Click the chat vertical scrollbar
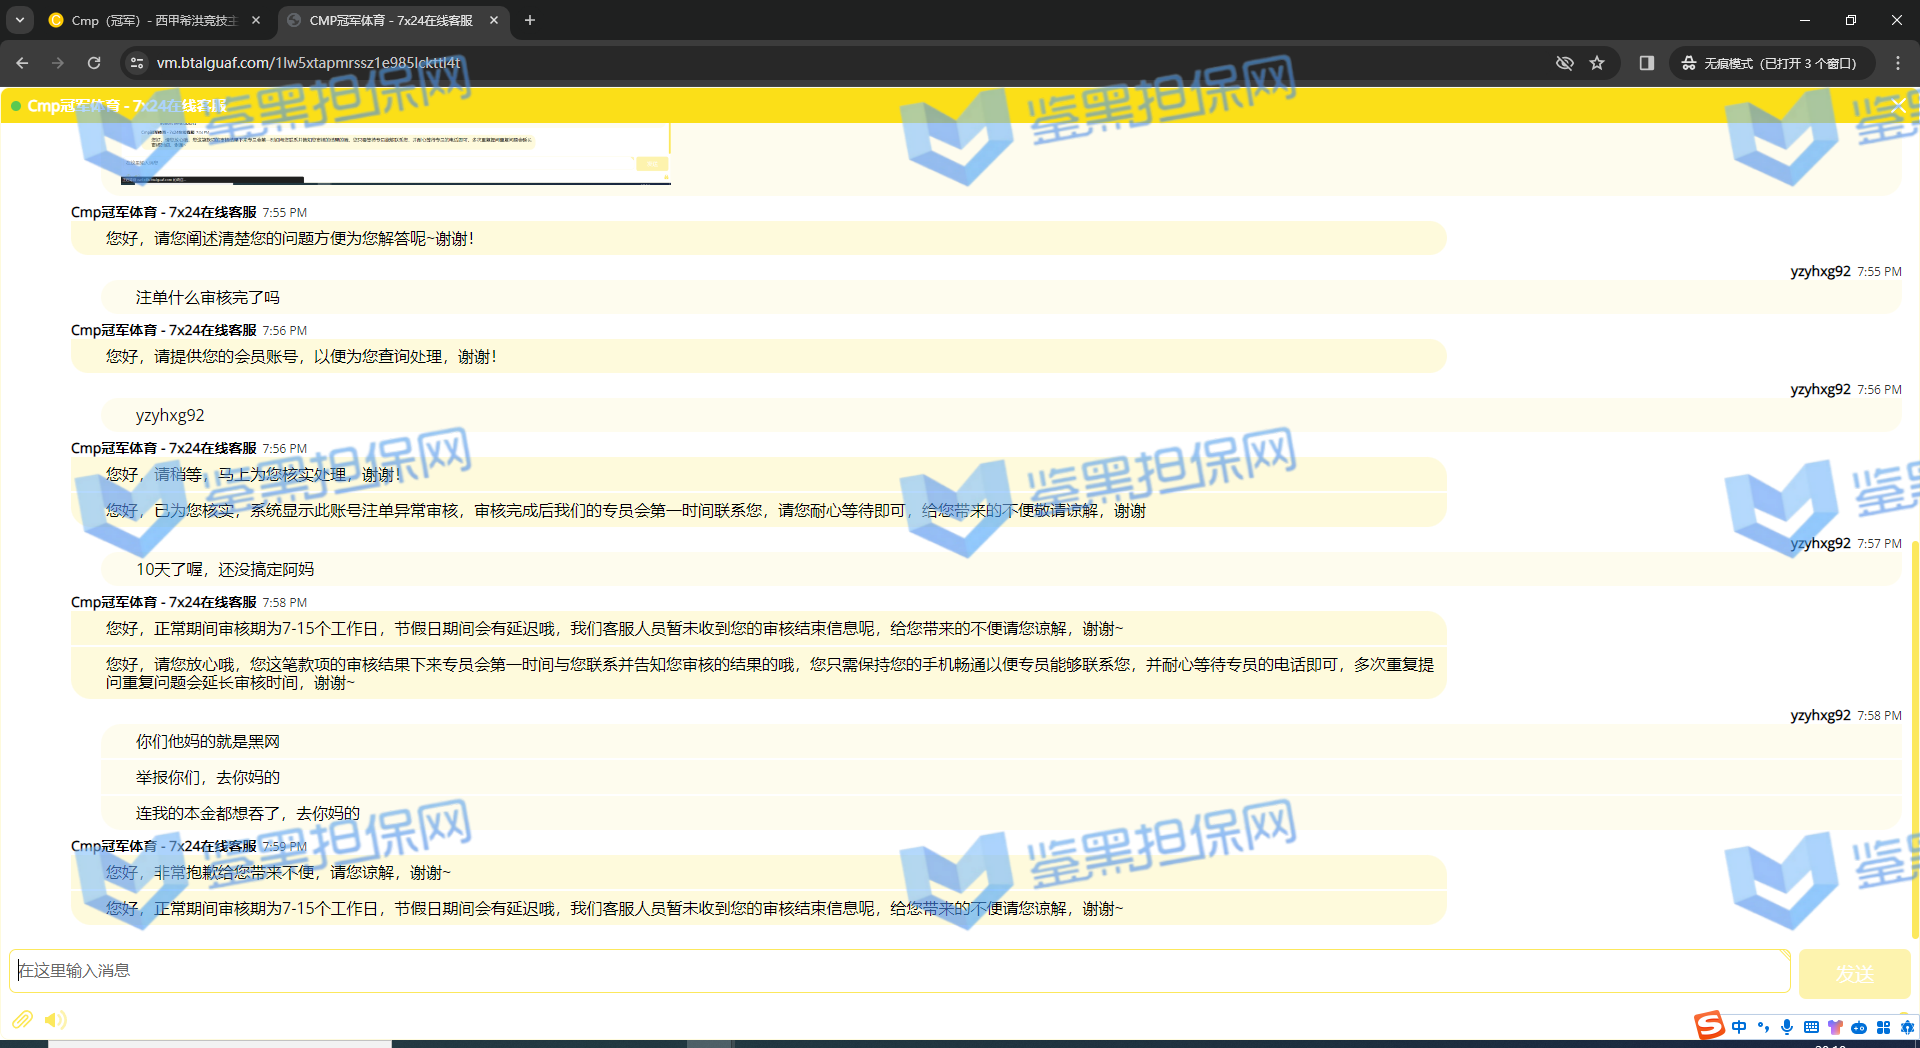 click(1914, 740)
